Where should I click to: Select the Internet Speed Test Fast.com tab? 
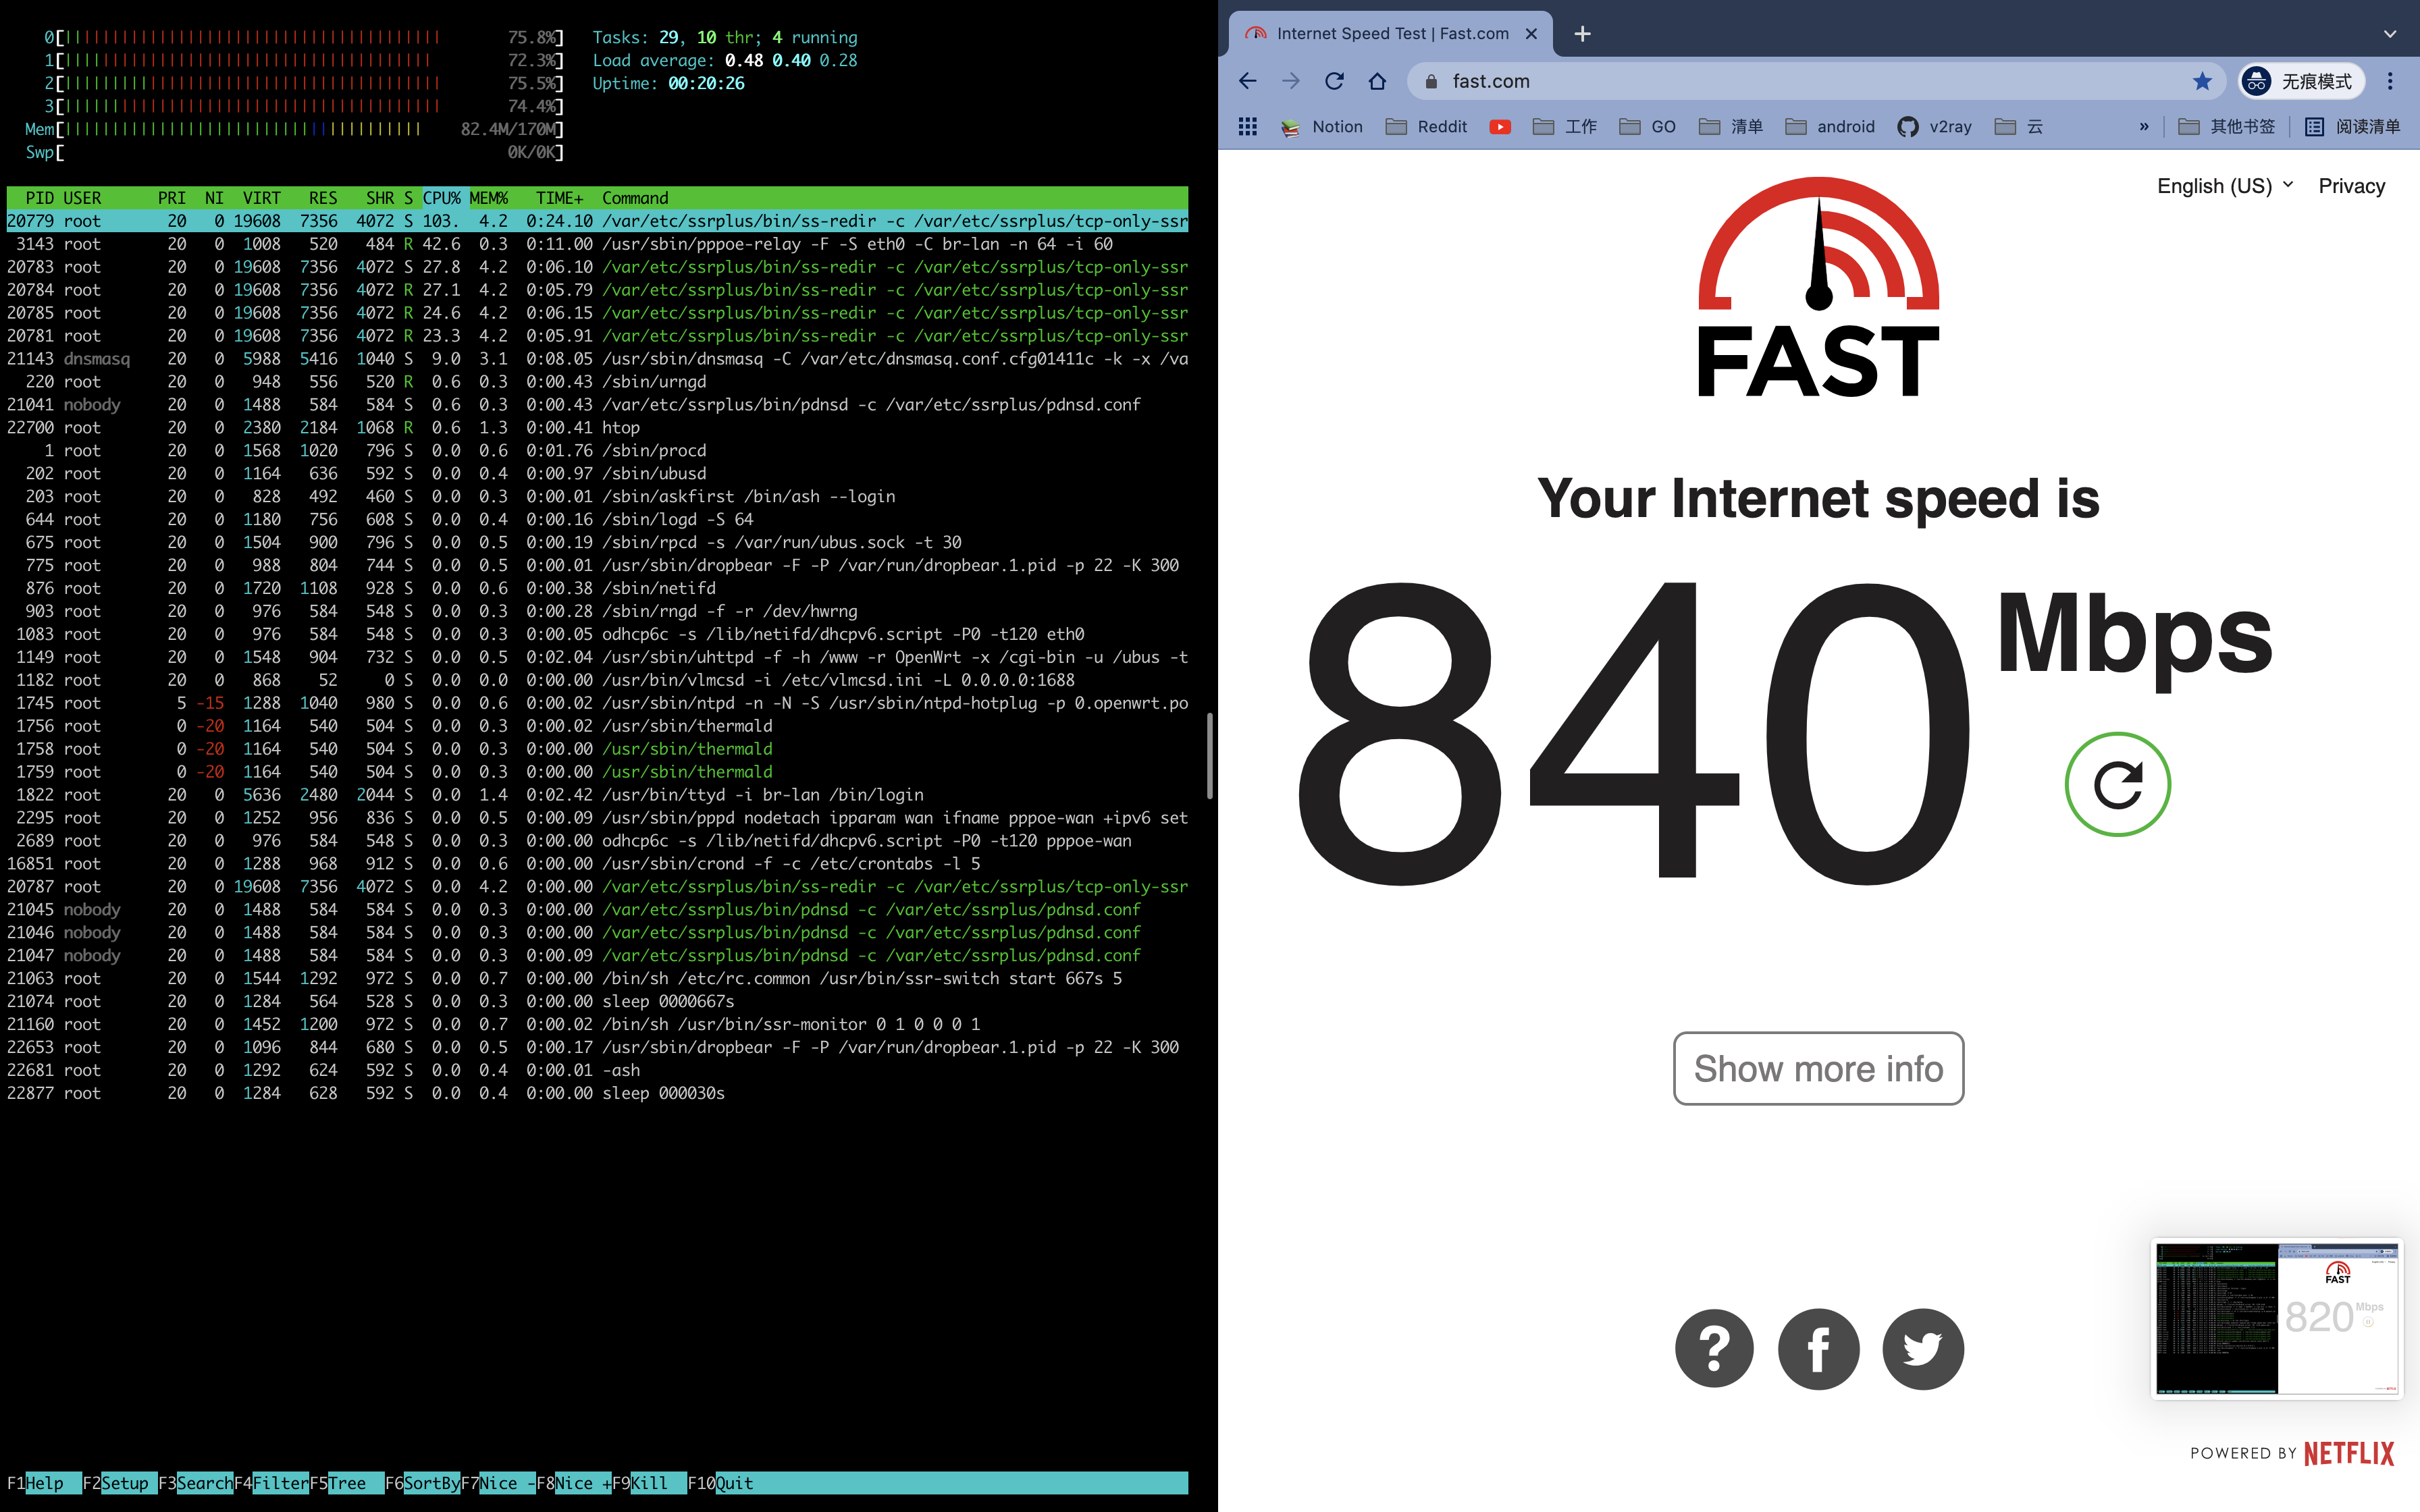[1390, 34]
